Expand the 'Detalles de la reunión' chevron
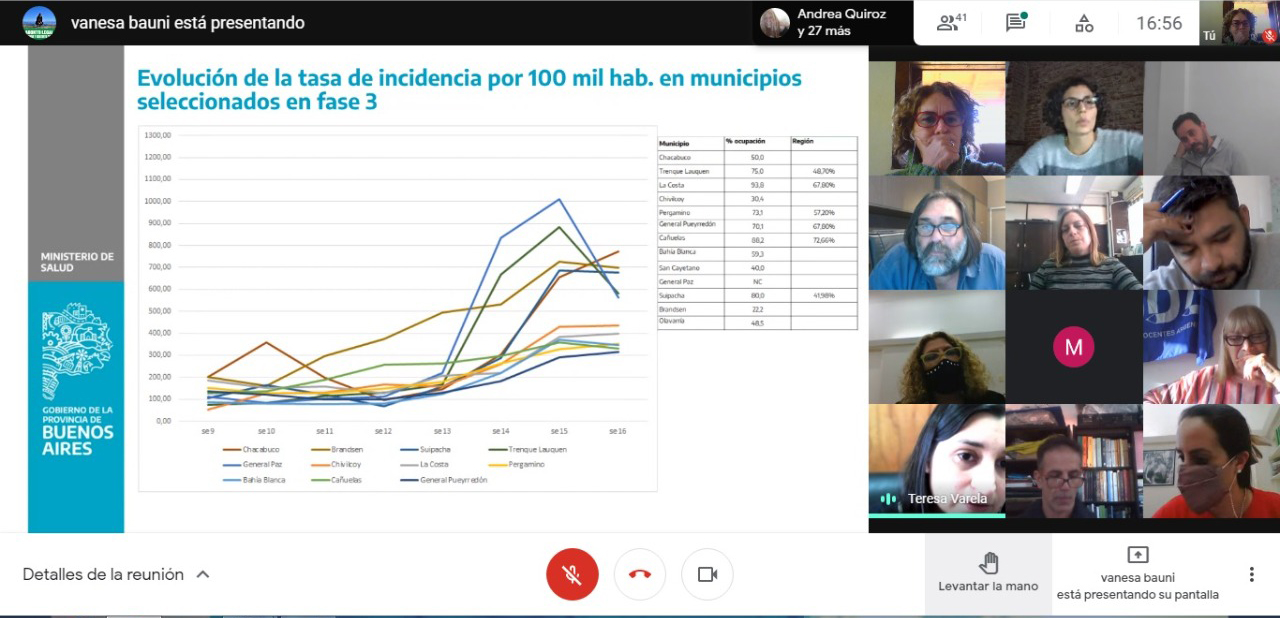Image resolution: width=1280 pixels, height=618 pixels. (203, 574)
